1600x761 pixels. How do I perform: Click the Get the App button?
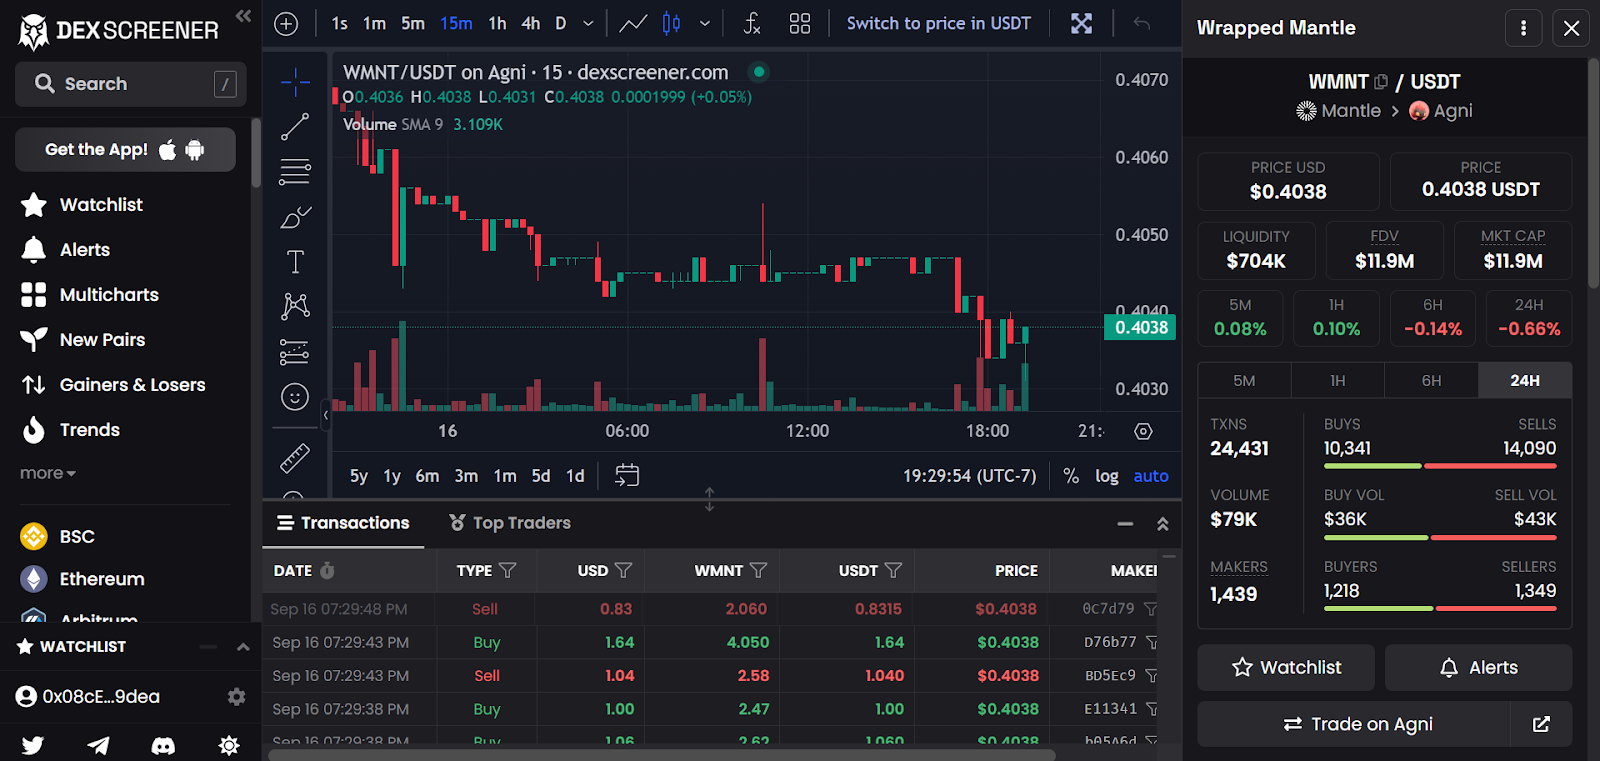(x=125, y=150)
